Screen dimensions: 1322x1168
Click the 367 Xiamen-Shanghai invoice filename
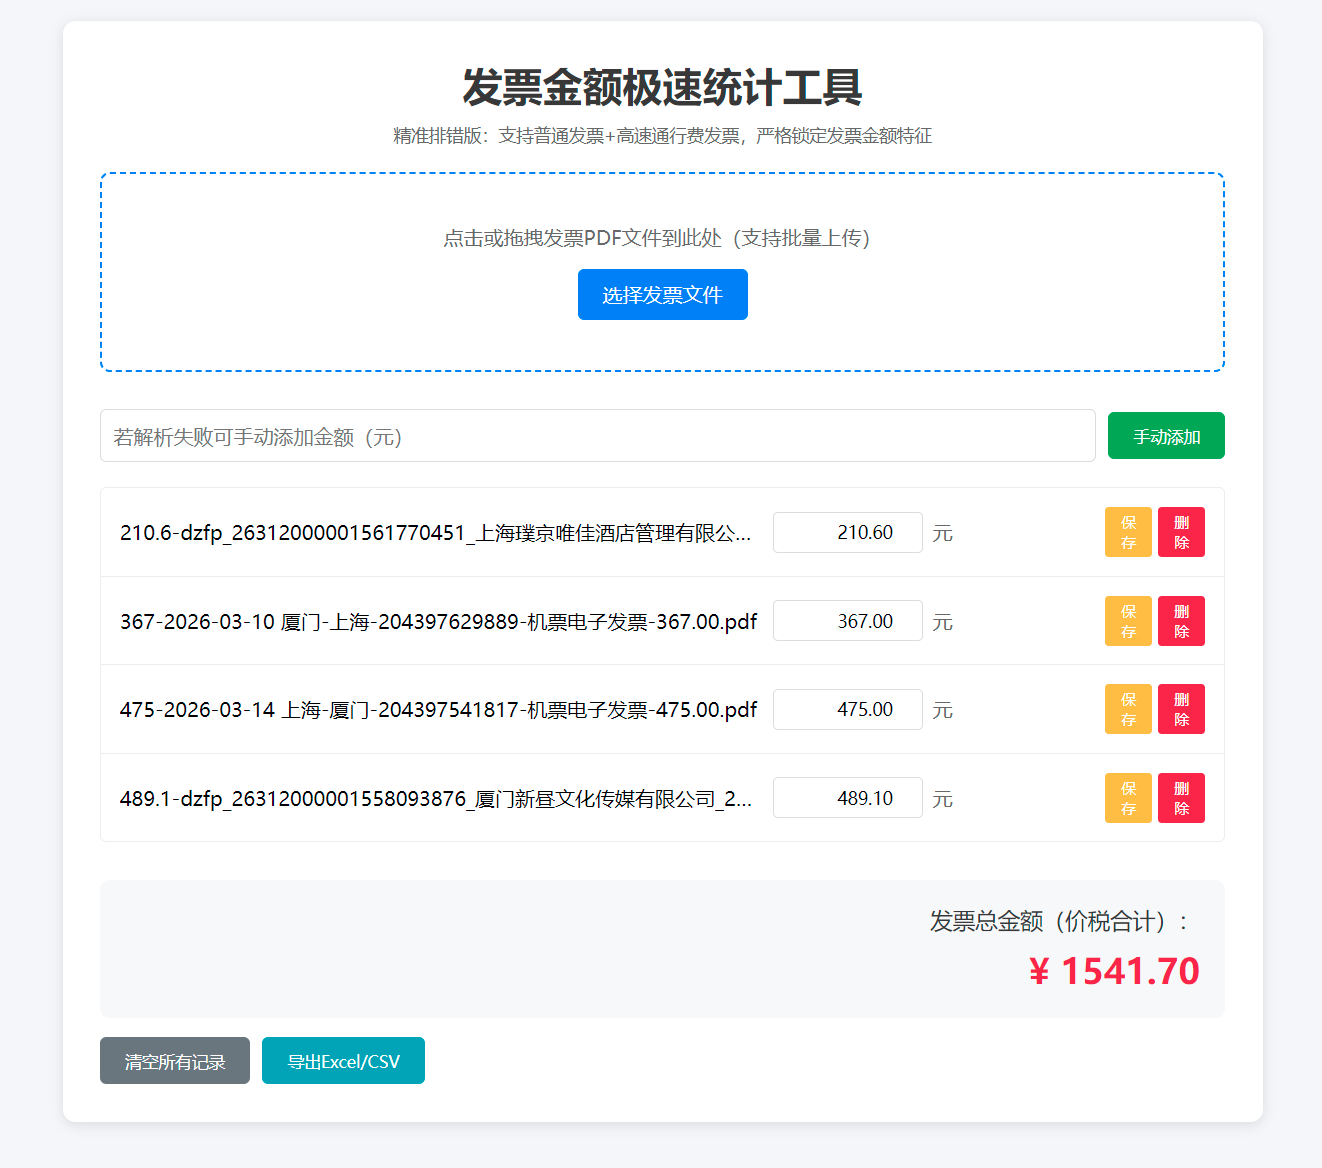point(438,620)
